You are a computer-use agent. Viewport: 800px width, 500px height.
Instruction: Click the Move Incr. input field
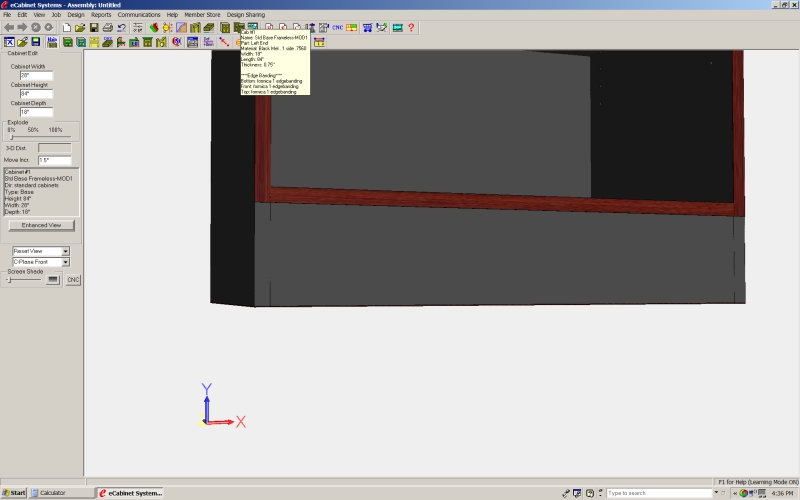(55, 160)
